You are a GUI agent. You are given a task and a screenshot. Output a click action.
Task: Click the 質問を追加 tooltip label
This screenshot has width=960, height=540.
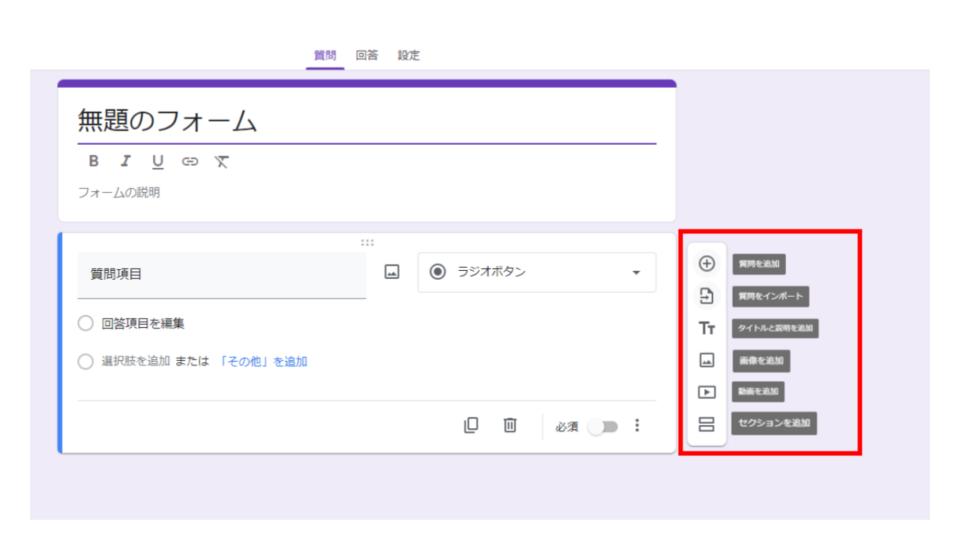[759, 264]
